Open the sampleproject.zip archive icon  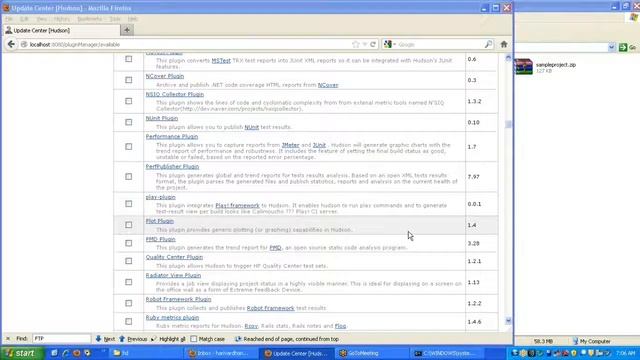[524, 67]
